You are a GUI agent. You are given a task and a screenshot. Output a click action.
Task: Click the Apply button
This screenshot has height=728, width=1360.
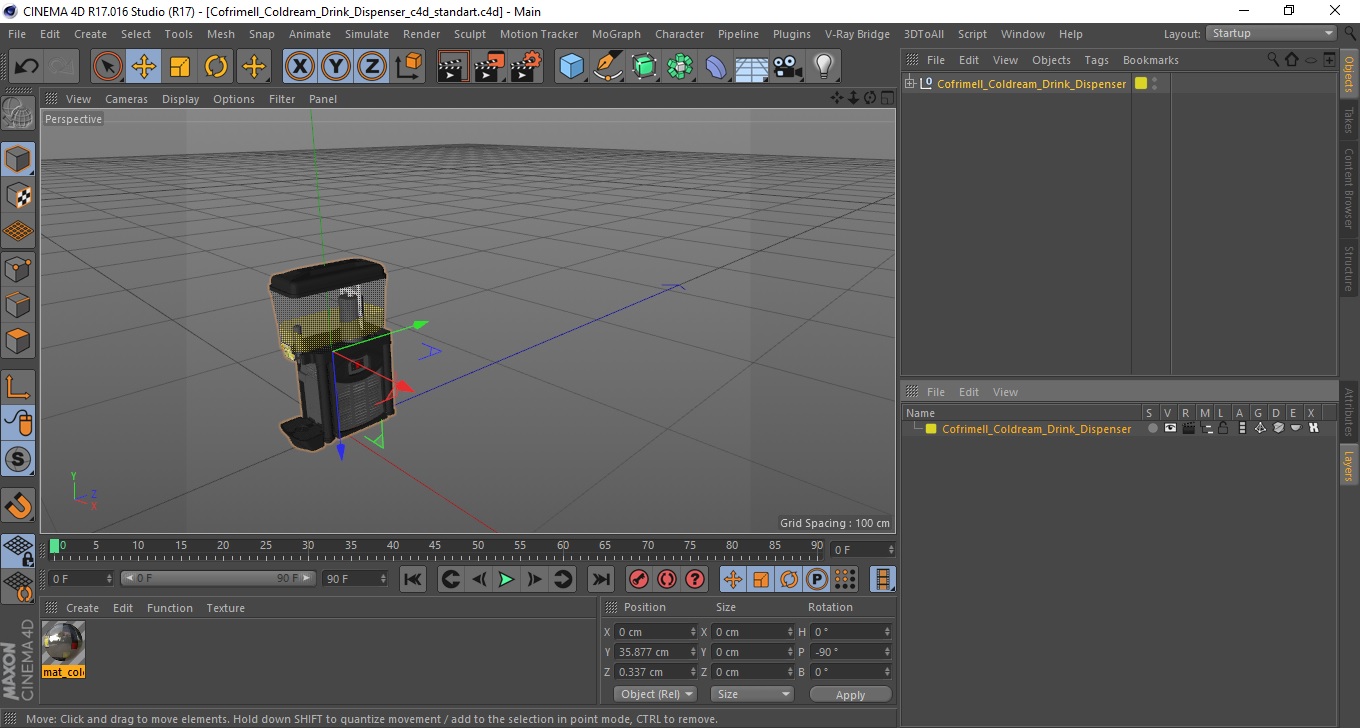point(850,694)
